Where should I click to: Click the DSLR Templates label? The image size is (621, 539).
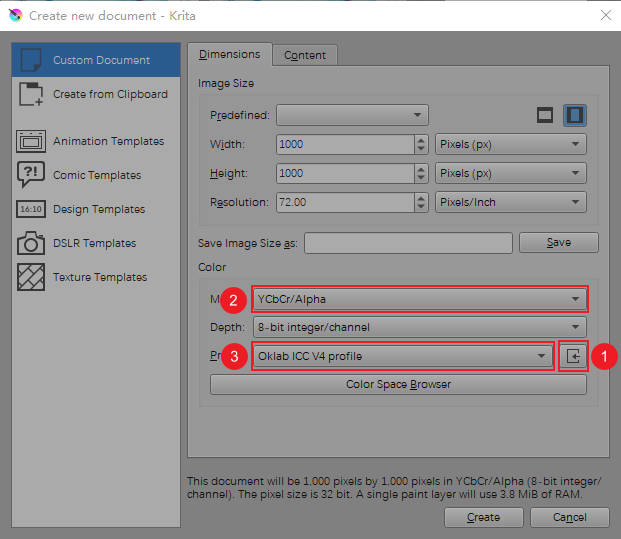95,243
